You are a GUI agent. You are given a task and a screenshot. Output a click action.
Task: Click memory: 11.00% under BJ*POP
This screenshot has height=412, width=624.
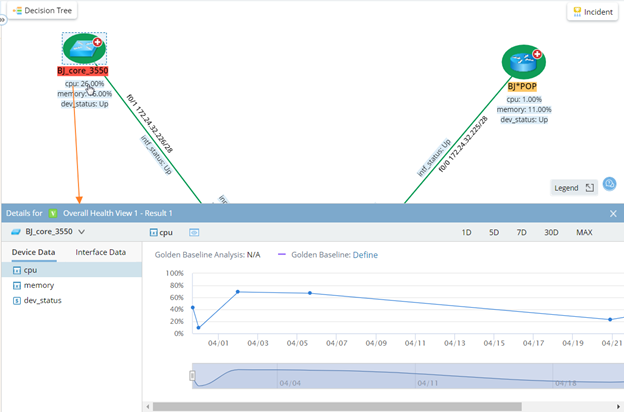524,109
